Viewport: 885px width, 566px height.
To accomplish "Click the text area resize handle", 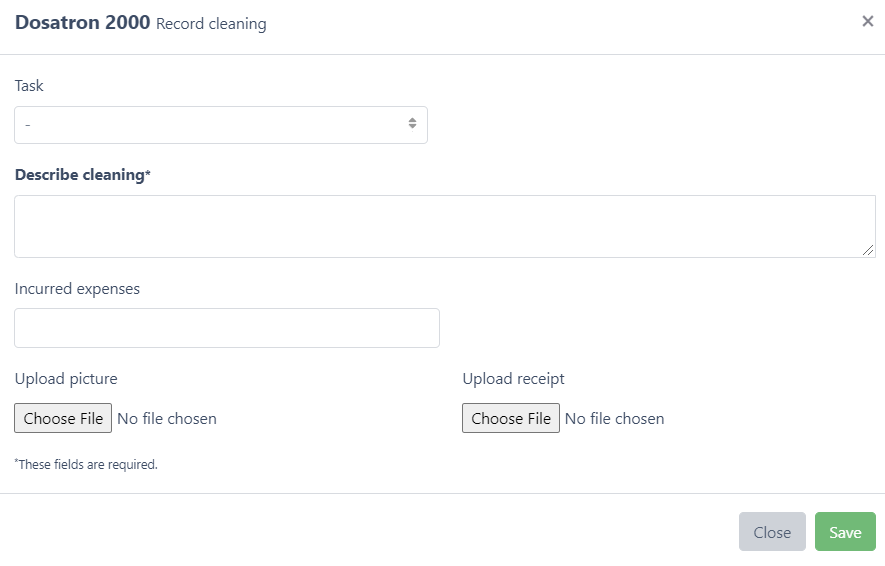I will pyautogui.click(x=868, y=250).
